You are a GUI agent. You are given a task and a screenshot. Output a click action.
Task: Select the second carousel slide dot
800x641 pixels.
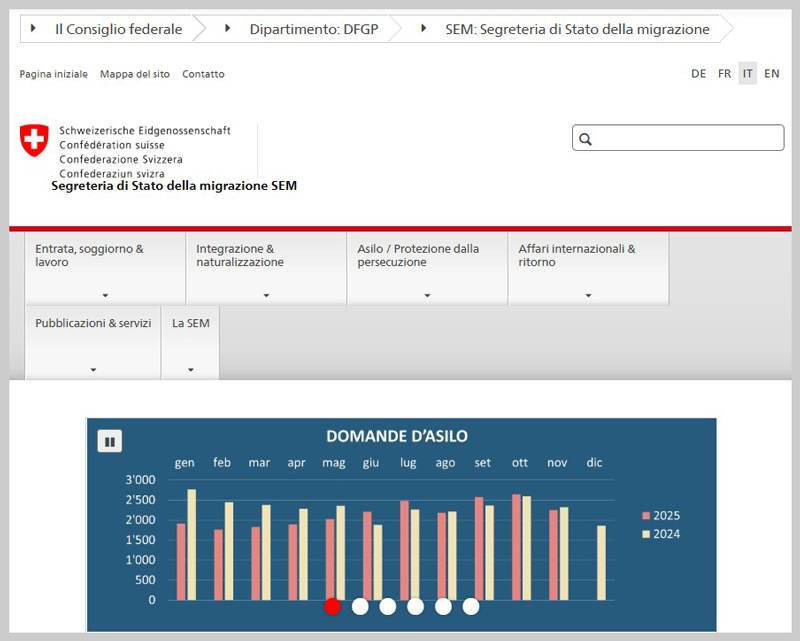click(x=360, y=606)
